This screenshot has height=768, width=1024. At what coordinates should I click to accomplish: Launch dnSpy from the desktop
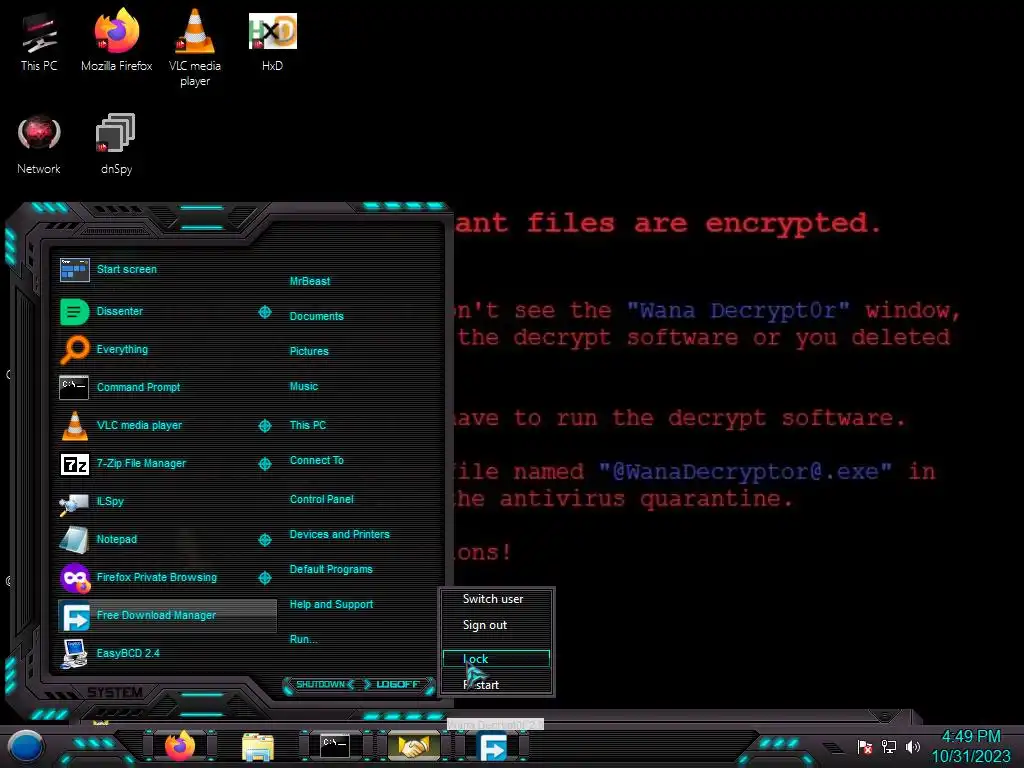(116, 145)
